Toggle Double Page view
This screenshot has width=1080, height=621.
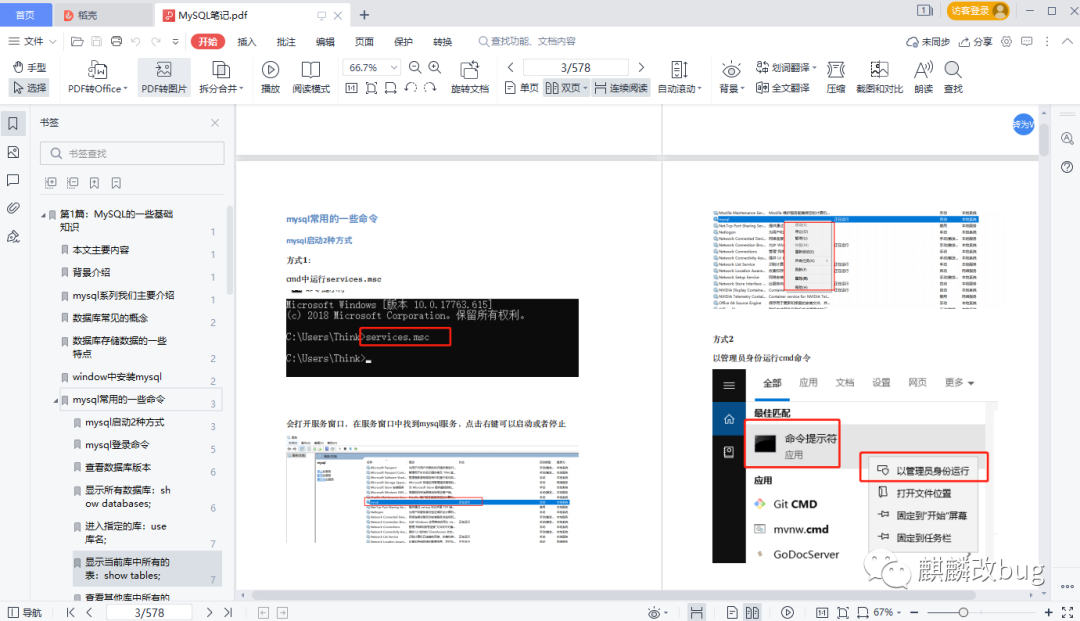[x=566, y=87]
